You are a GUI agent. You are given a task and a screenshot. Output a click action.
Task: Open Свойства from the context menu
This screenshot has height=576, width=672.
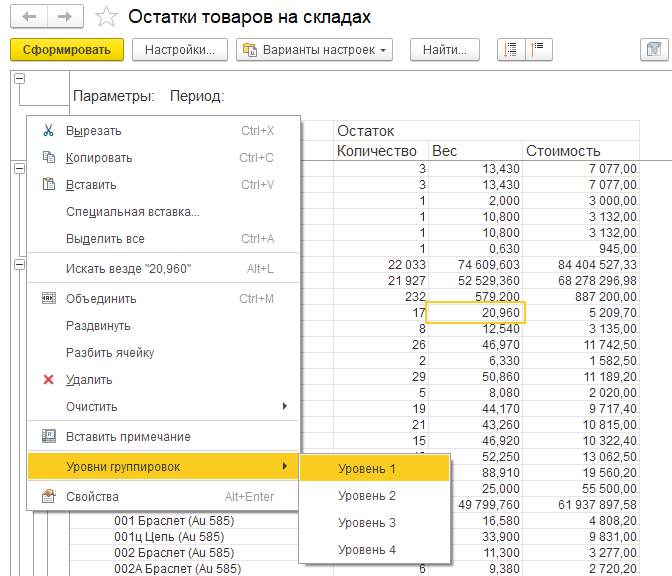point(163,496)
